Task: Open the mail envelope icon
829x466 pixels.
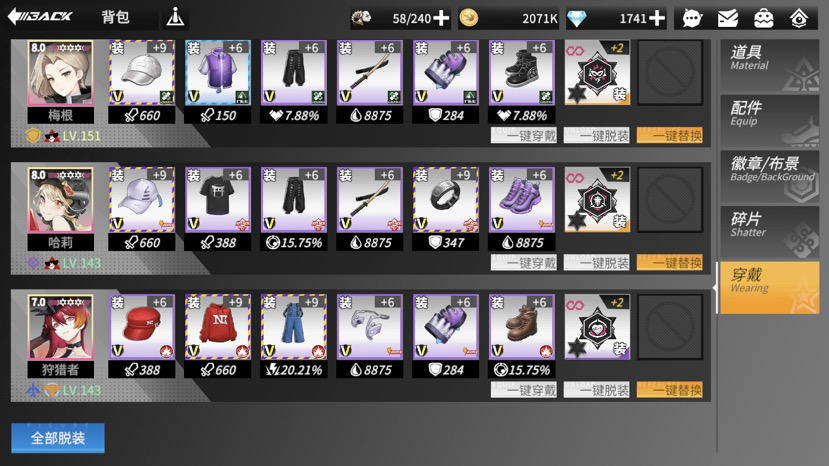Action: pos(728,19)
